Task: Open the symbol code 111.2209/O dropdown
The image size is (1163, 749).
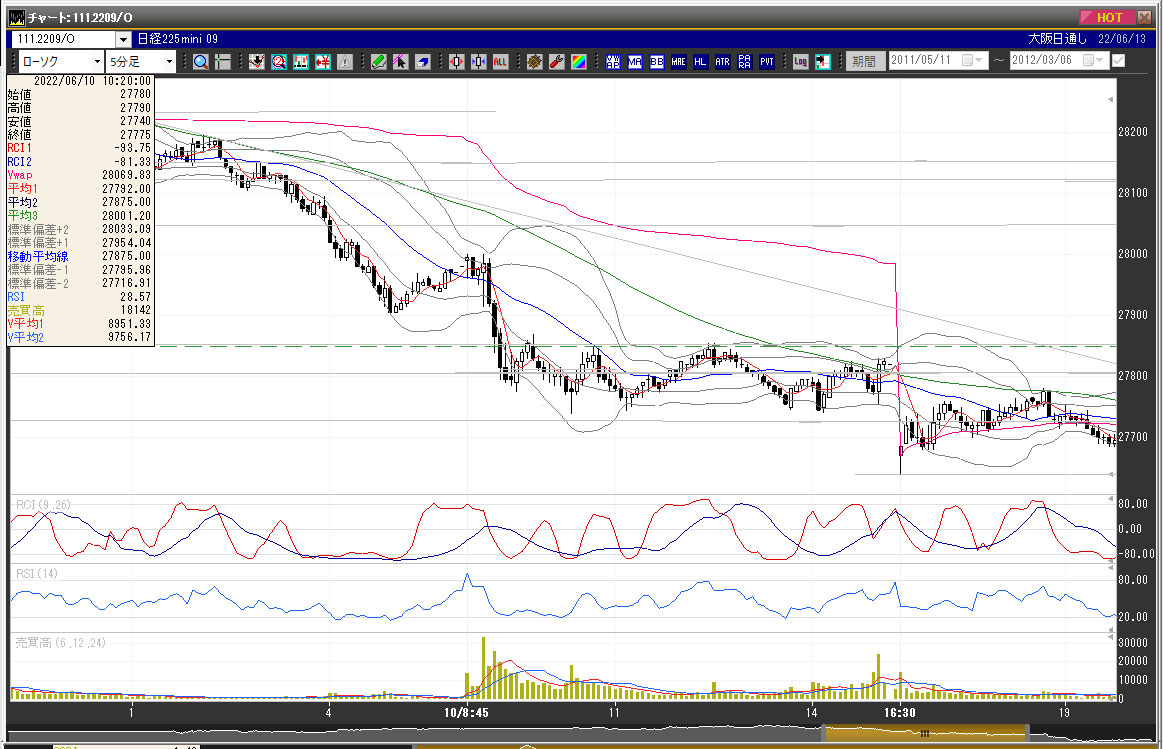Action: point(123,39)
